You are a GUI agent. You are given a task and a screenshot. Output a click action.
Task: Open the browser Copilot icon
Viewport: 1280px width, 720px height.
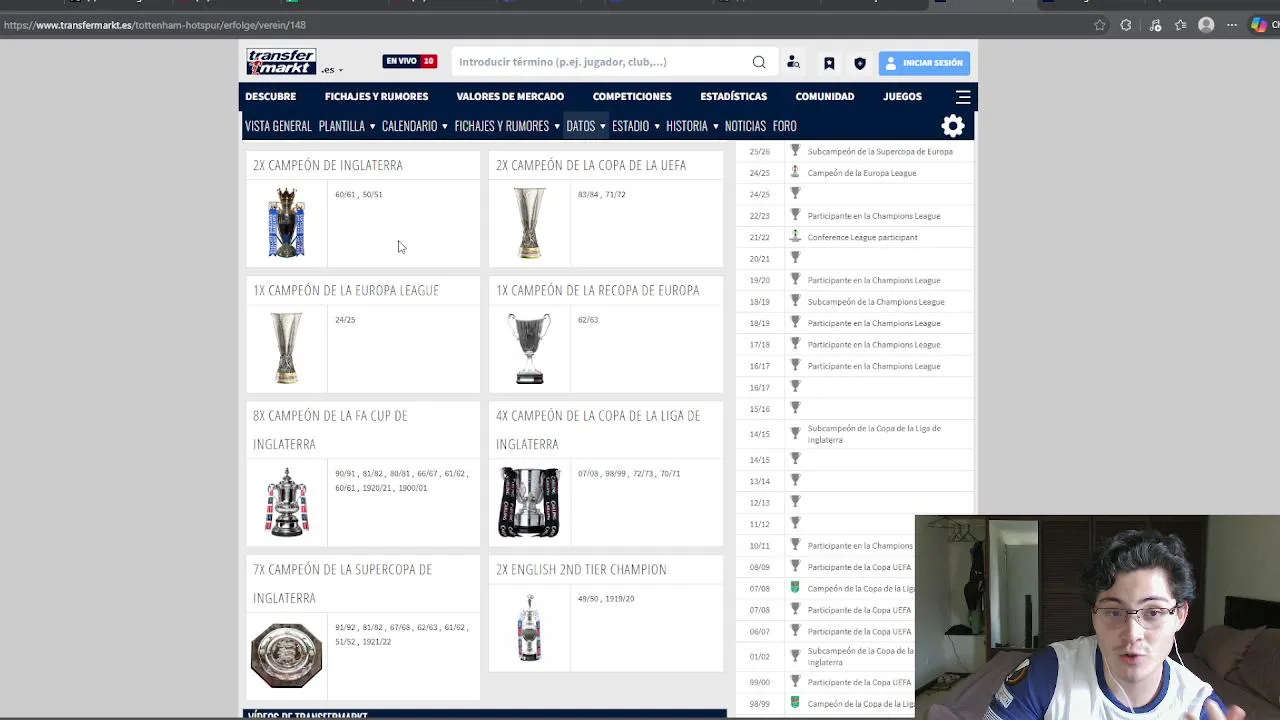click(x=1259, y=25)
